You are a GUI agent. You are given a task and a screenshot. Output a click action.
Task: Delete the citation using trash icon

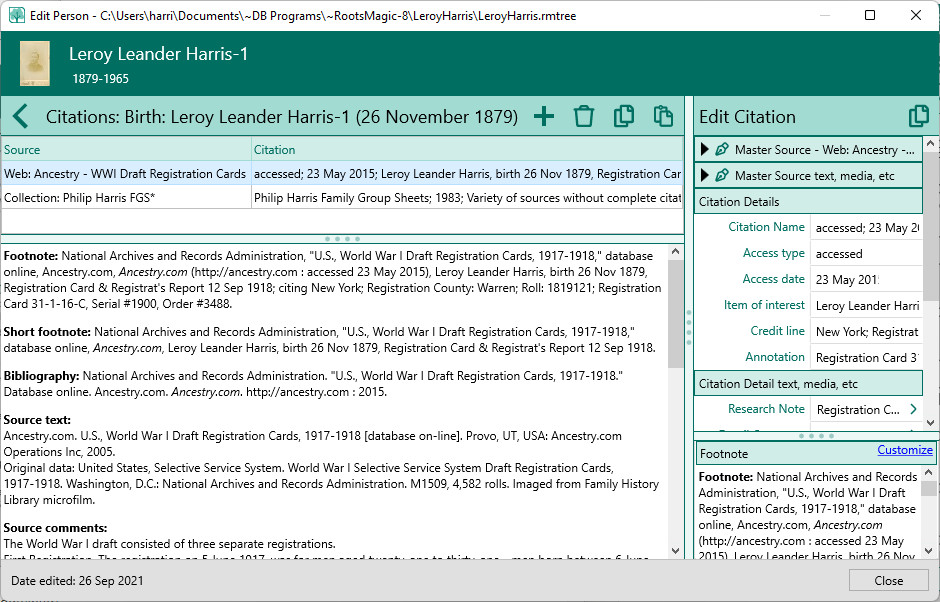point(584,117)
